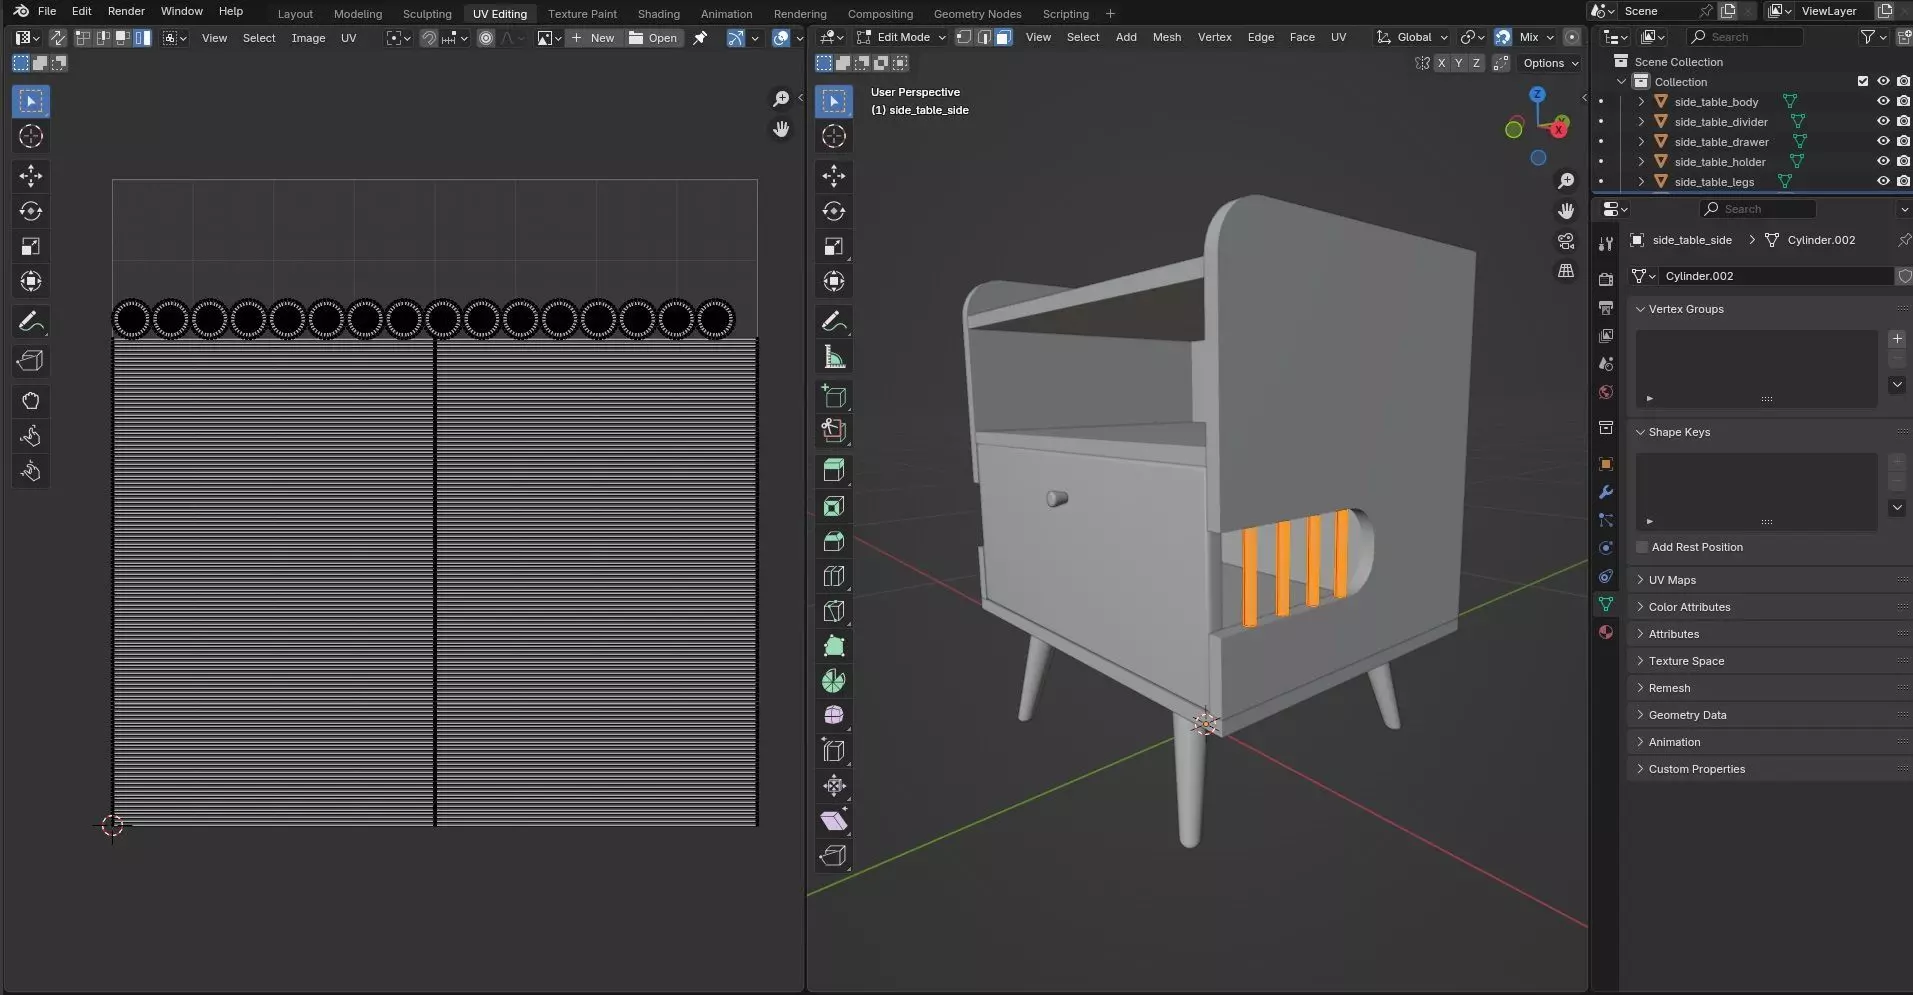Open the Global transform orientation dropdown

[x=1413, y=37]
